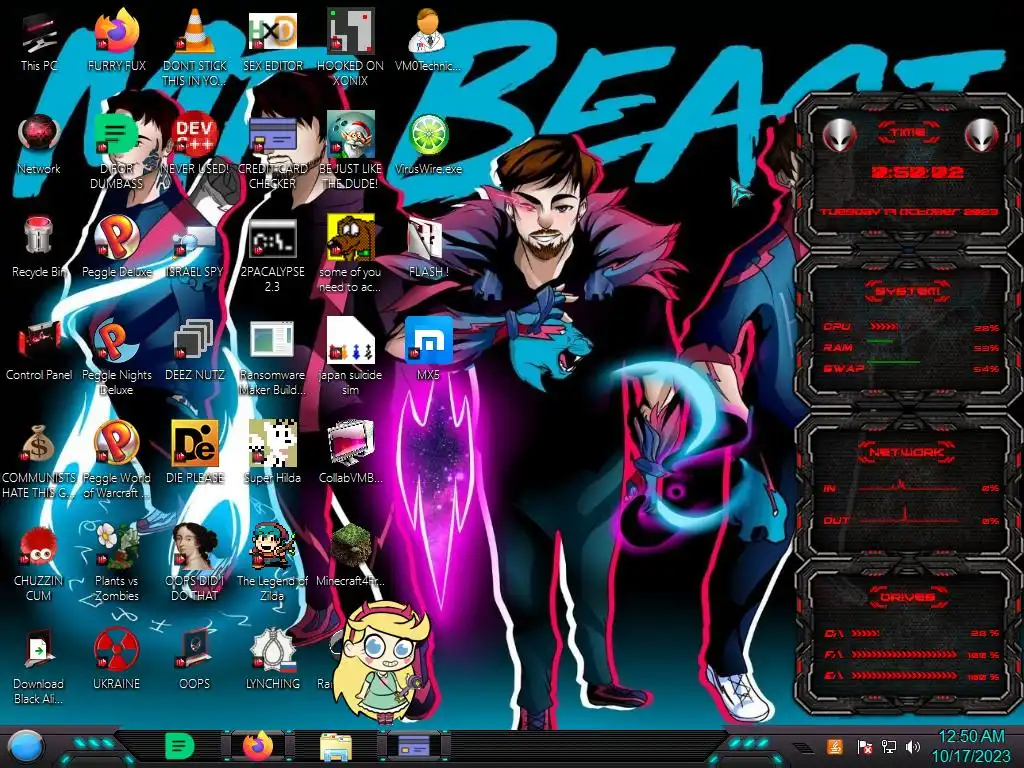Launch Peggle Nights Deluxe

point(116,358)
